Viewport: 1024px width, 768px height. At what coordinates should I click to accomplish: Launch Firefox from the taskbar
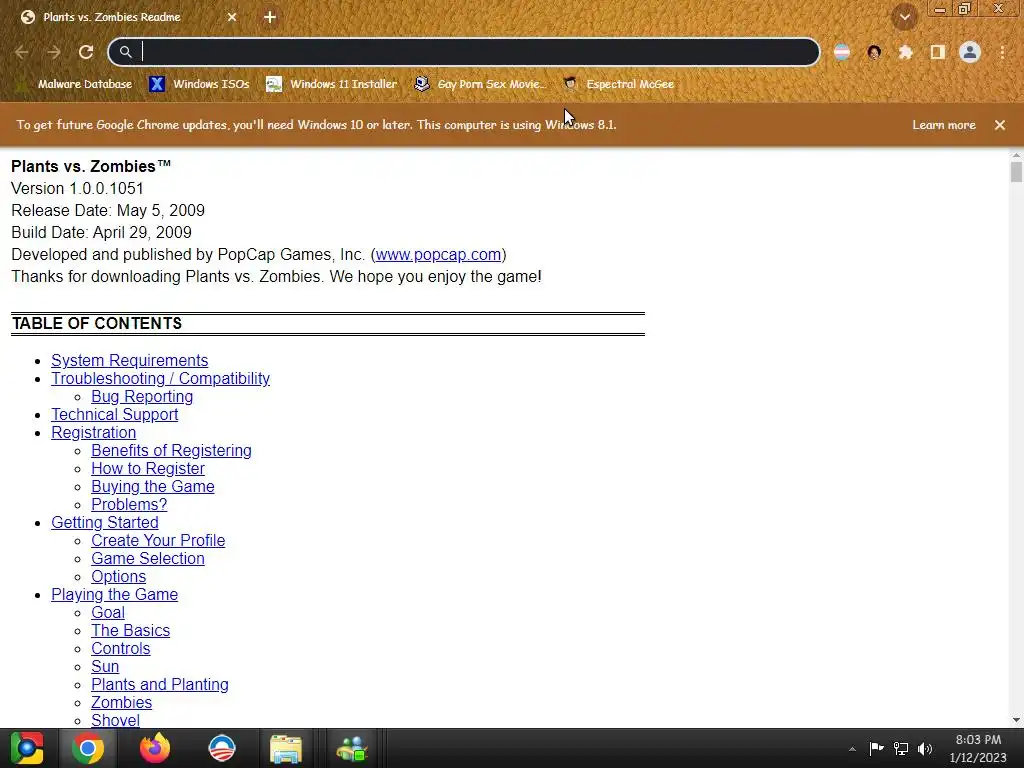coord(155,748)
